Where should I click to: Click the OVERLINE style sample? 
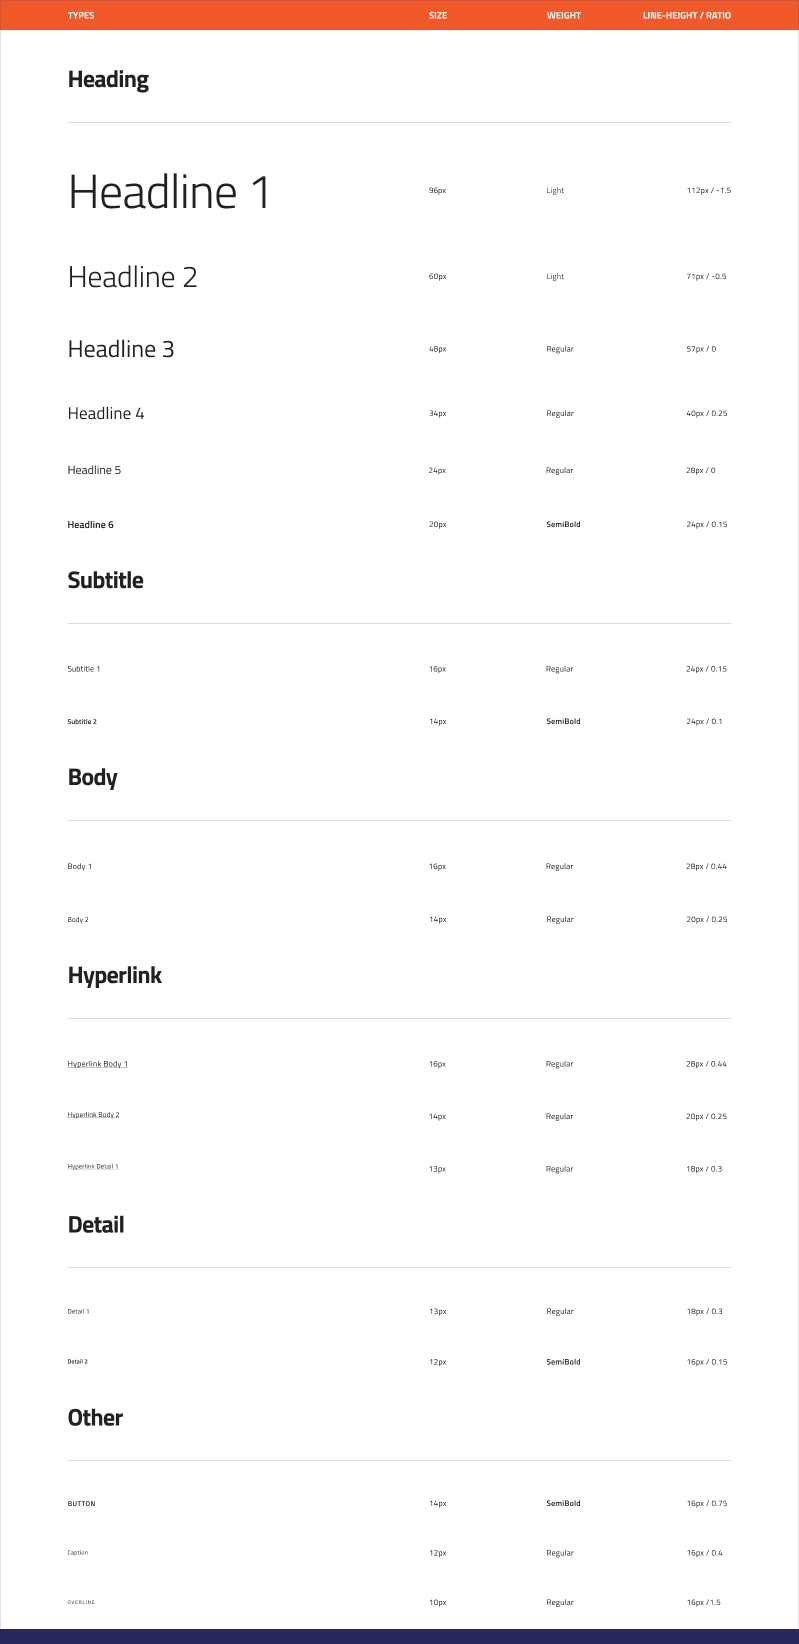[x=81, y=1602]
